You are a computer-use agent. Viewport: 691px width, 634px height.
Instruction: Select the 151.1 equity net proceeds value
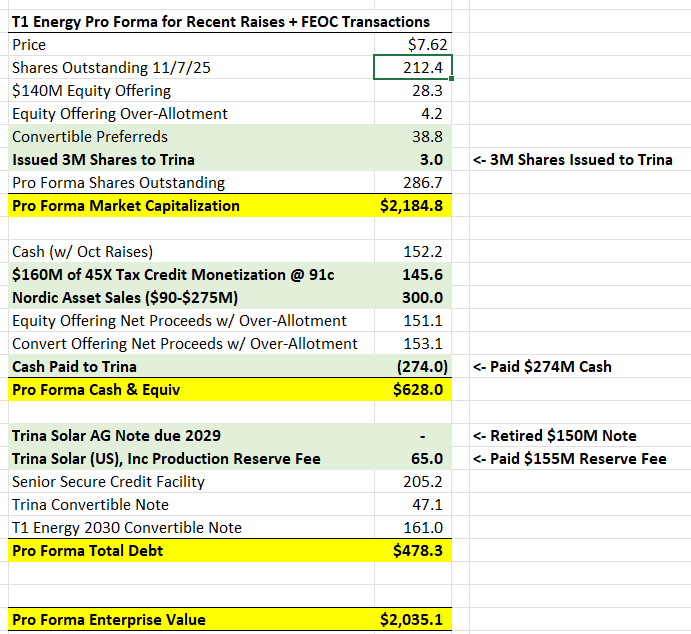pyautogui.click(x=423, y=321)
